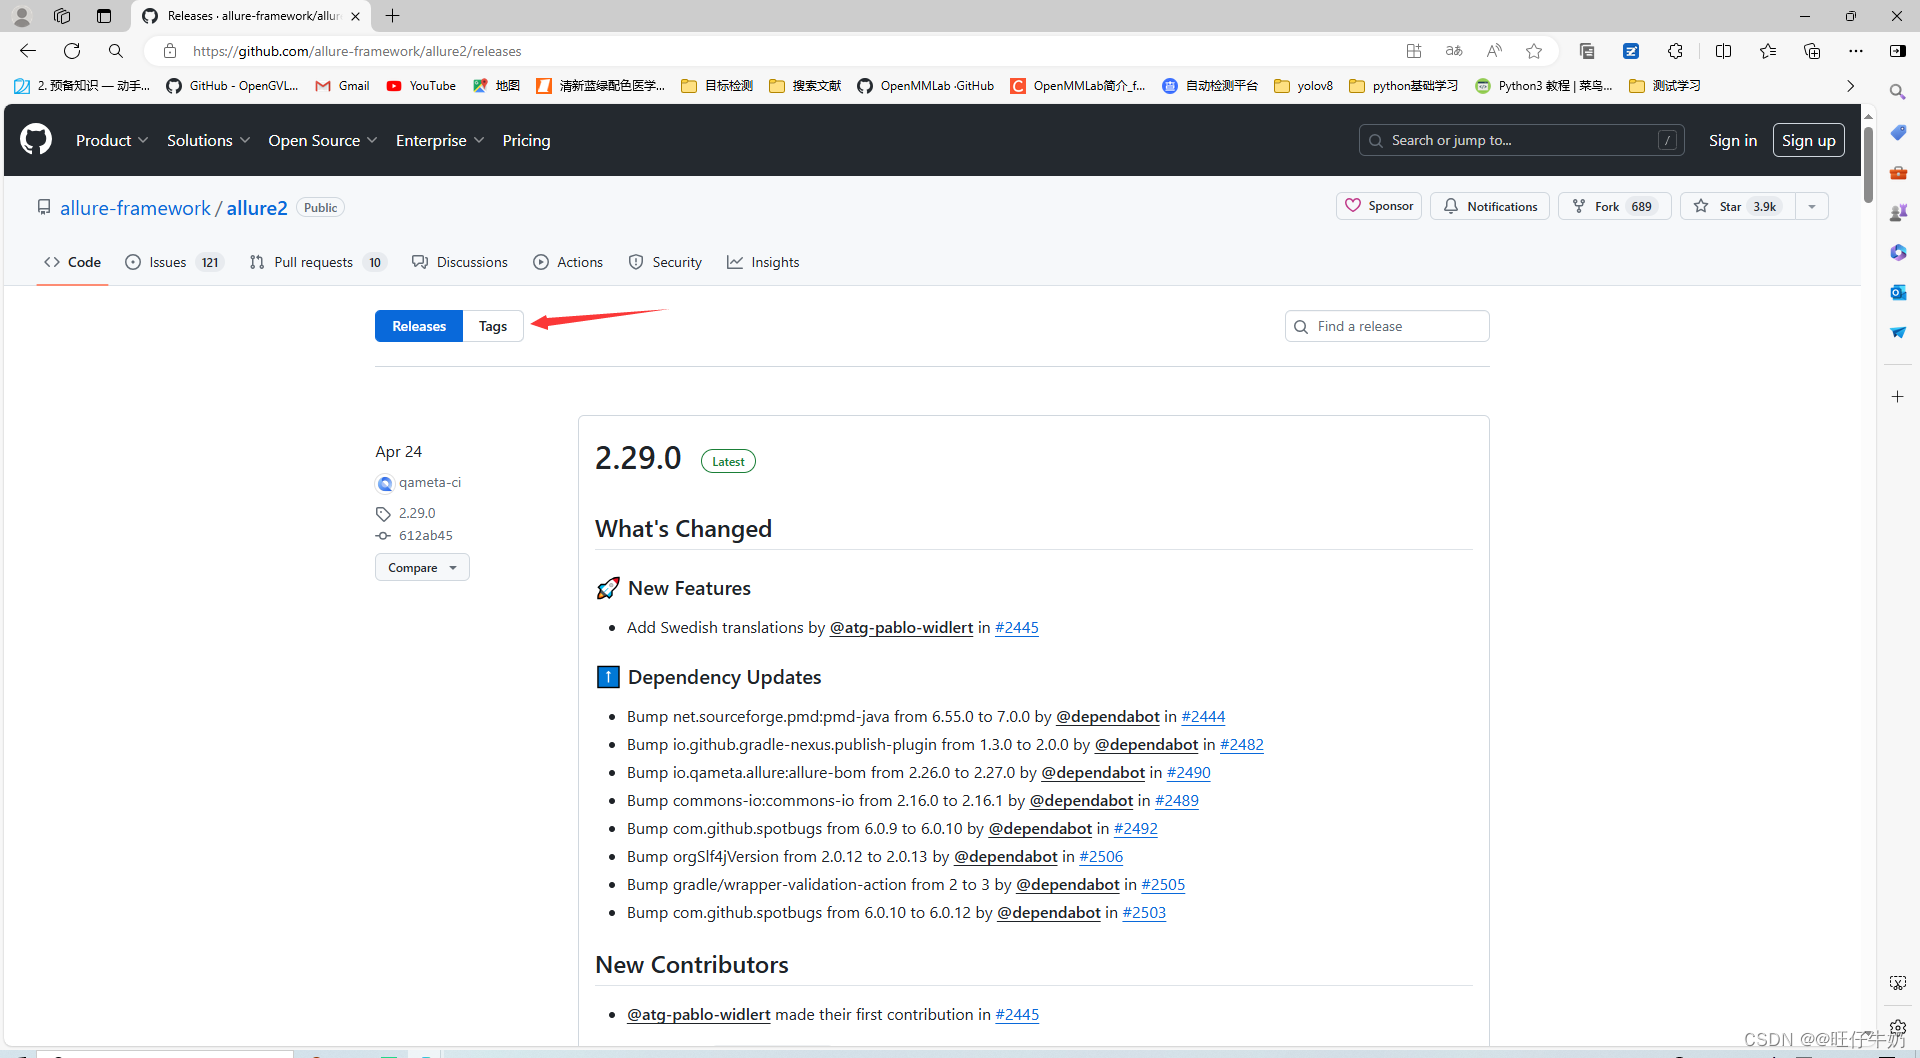The height and width of the screenshot is (1058, 1920).
Task: Open the Outlook sidebar icon
Action: [x=1898, y=292]
